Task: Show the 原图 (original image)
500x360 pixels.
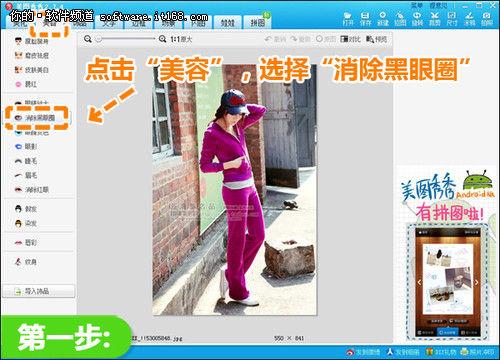Action: 326,39
